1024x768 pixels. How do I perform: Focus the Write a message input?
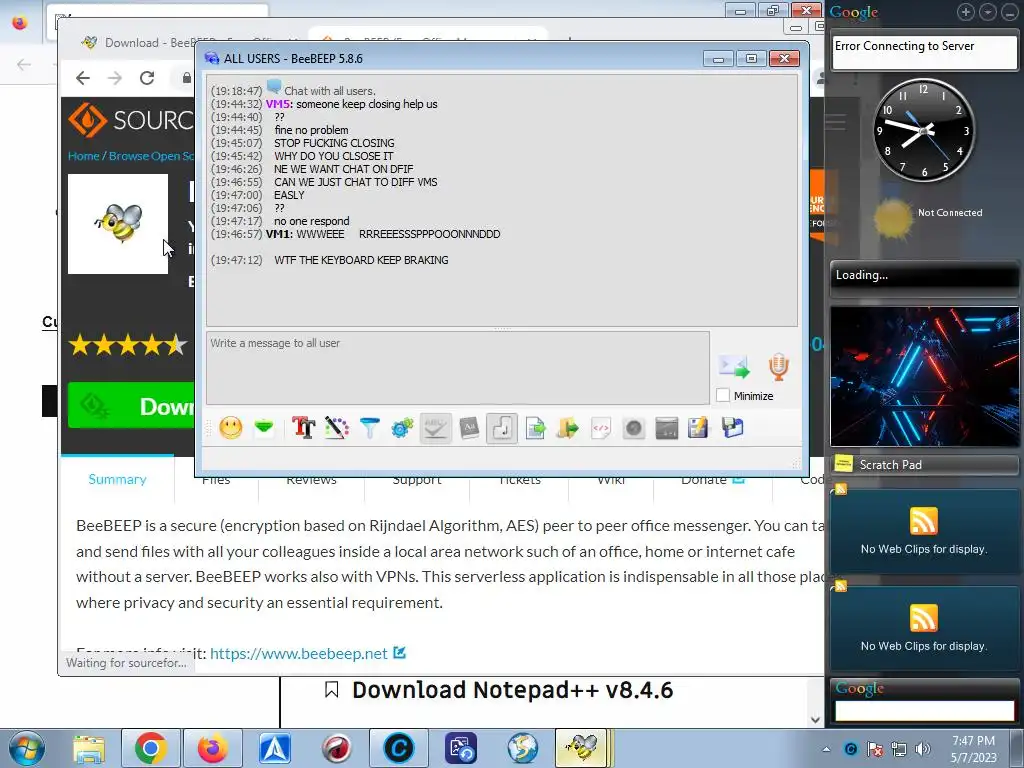coord(458,368)
